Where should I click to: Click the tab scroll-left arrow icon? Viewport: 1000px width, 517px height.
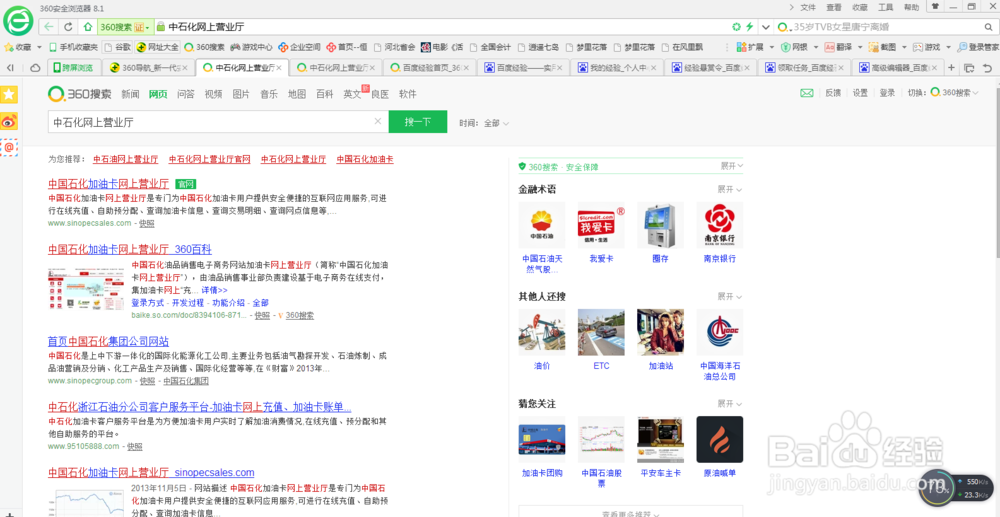click(10, 68)
